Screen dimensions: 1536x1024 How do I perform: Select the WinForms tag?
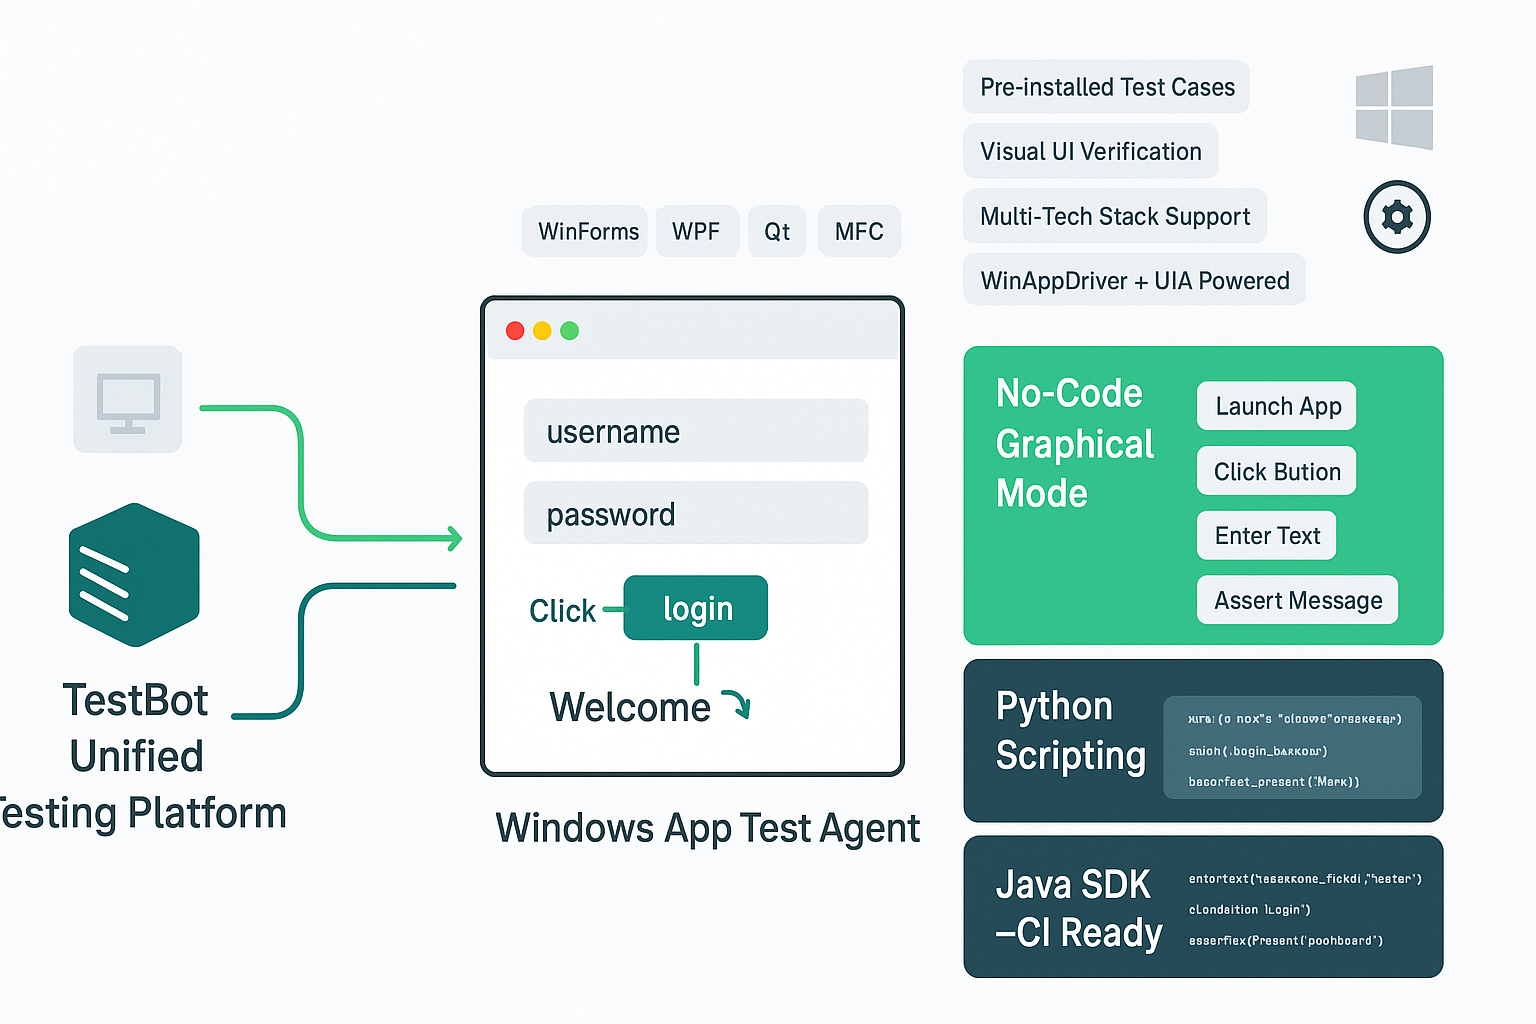[x=587, y=232]
